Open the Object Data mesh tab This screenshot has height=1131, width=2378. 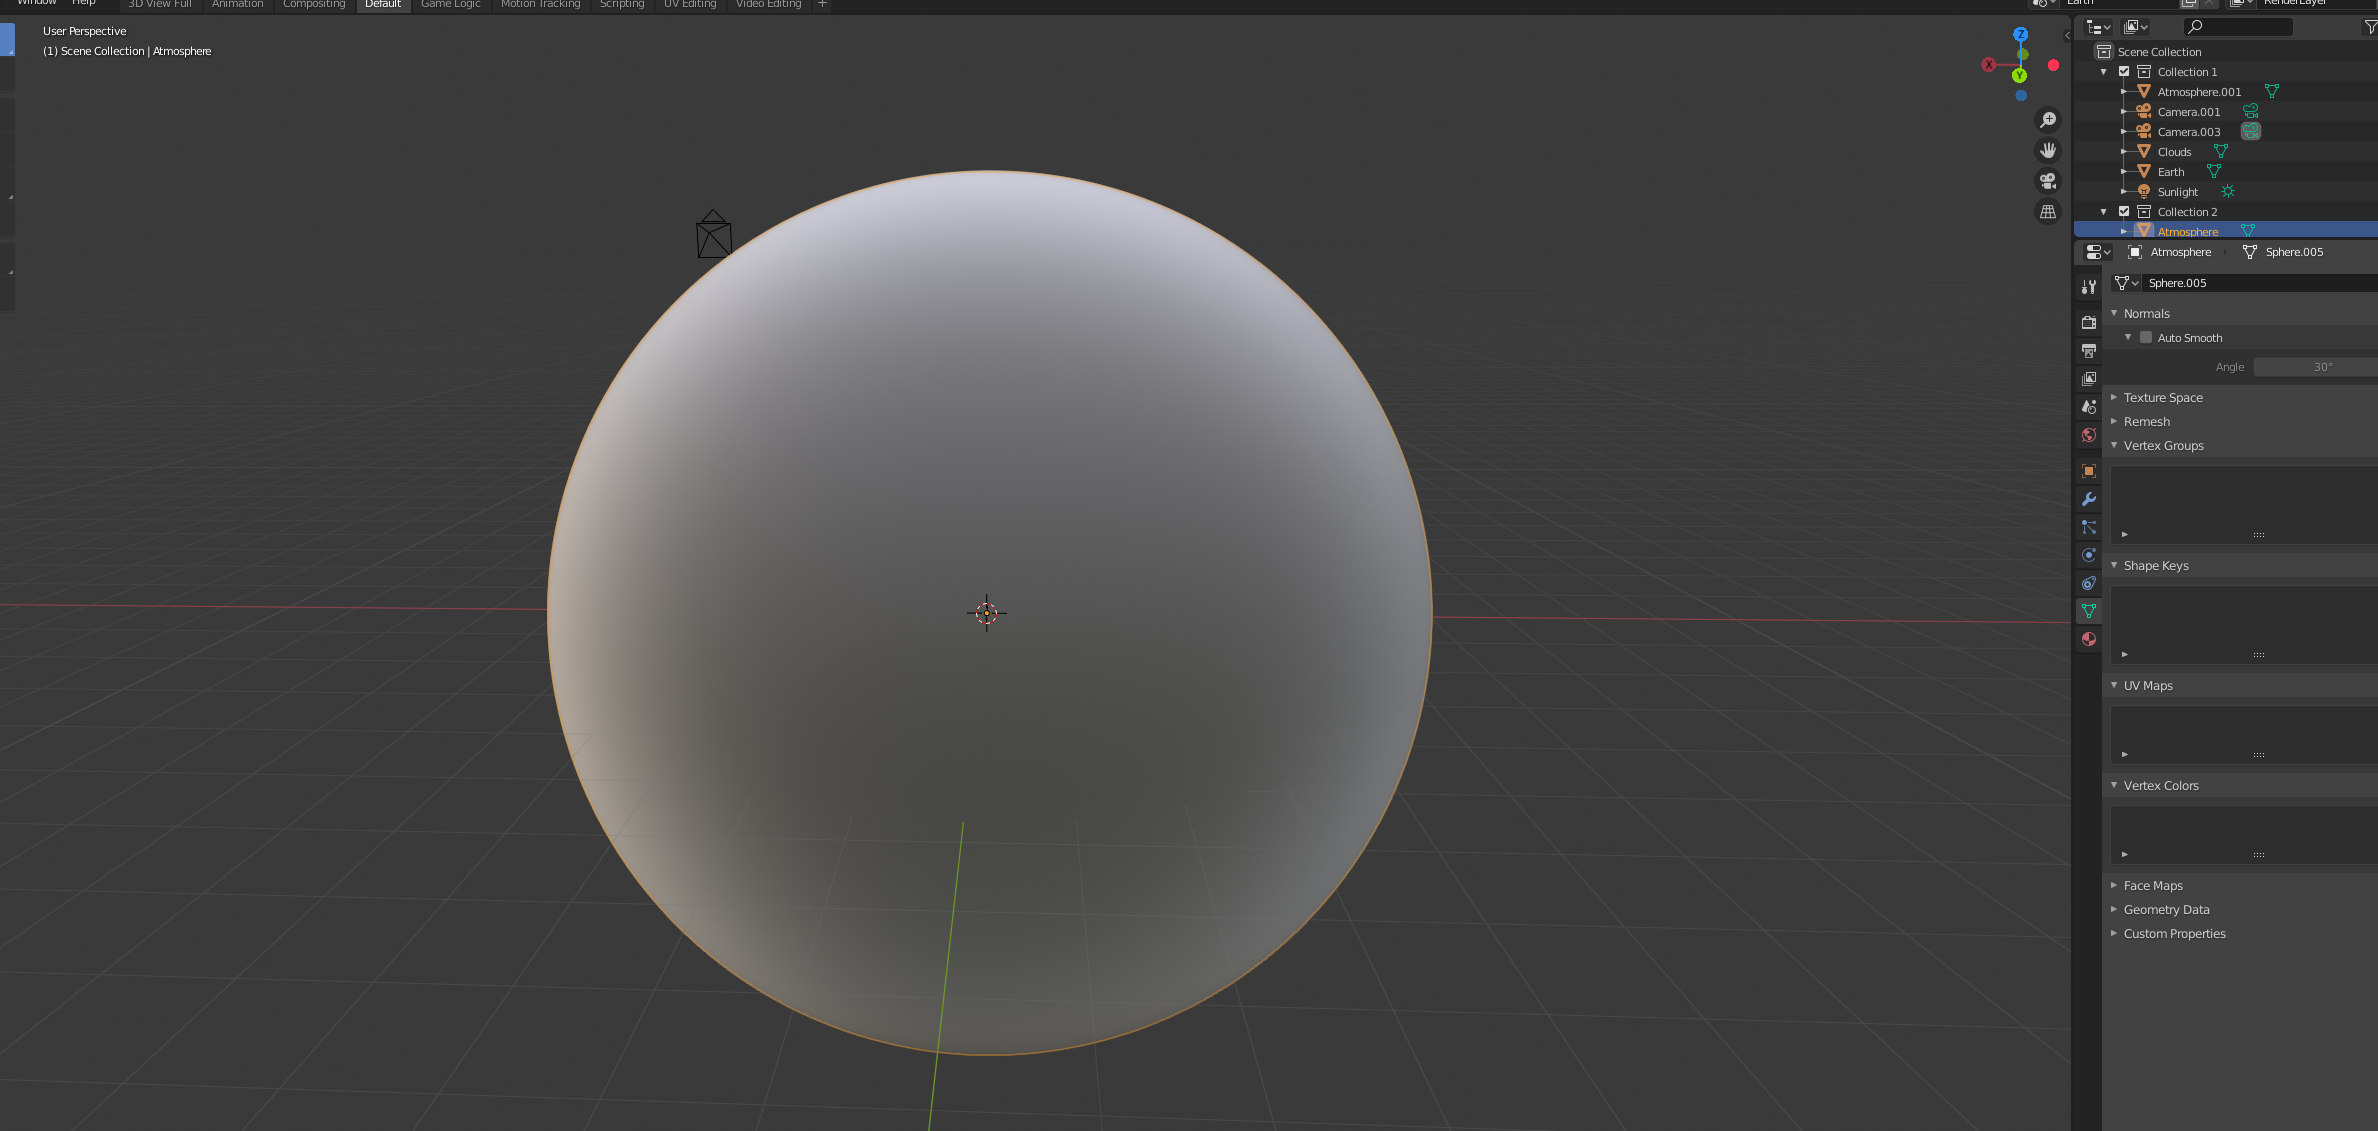2088,610
